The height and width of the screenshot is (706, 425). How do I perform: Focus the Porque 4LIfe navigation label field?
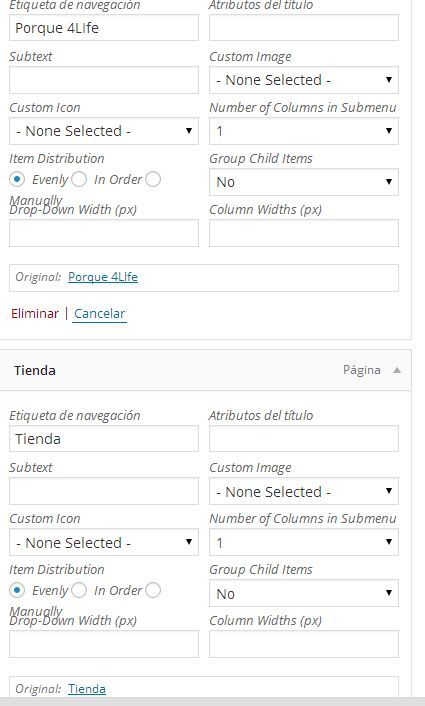[x=104, y=28]
